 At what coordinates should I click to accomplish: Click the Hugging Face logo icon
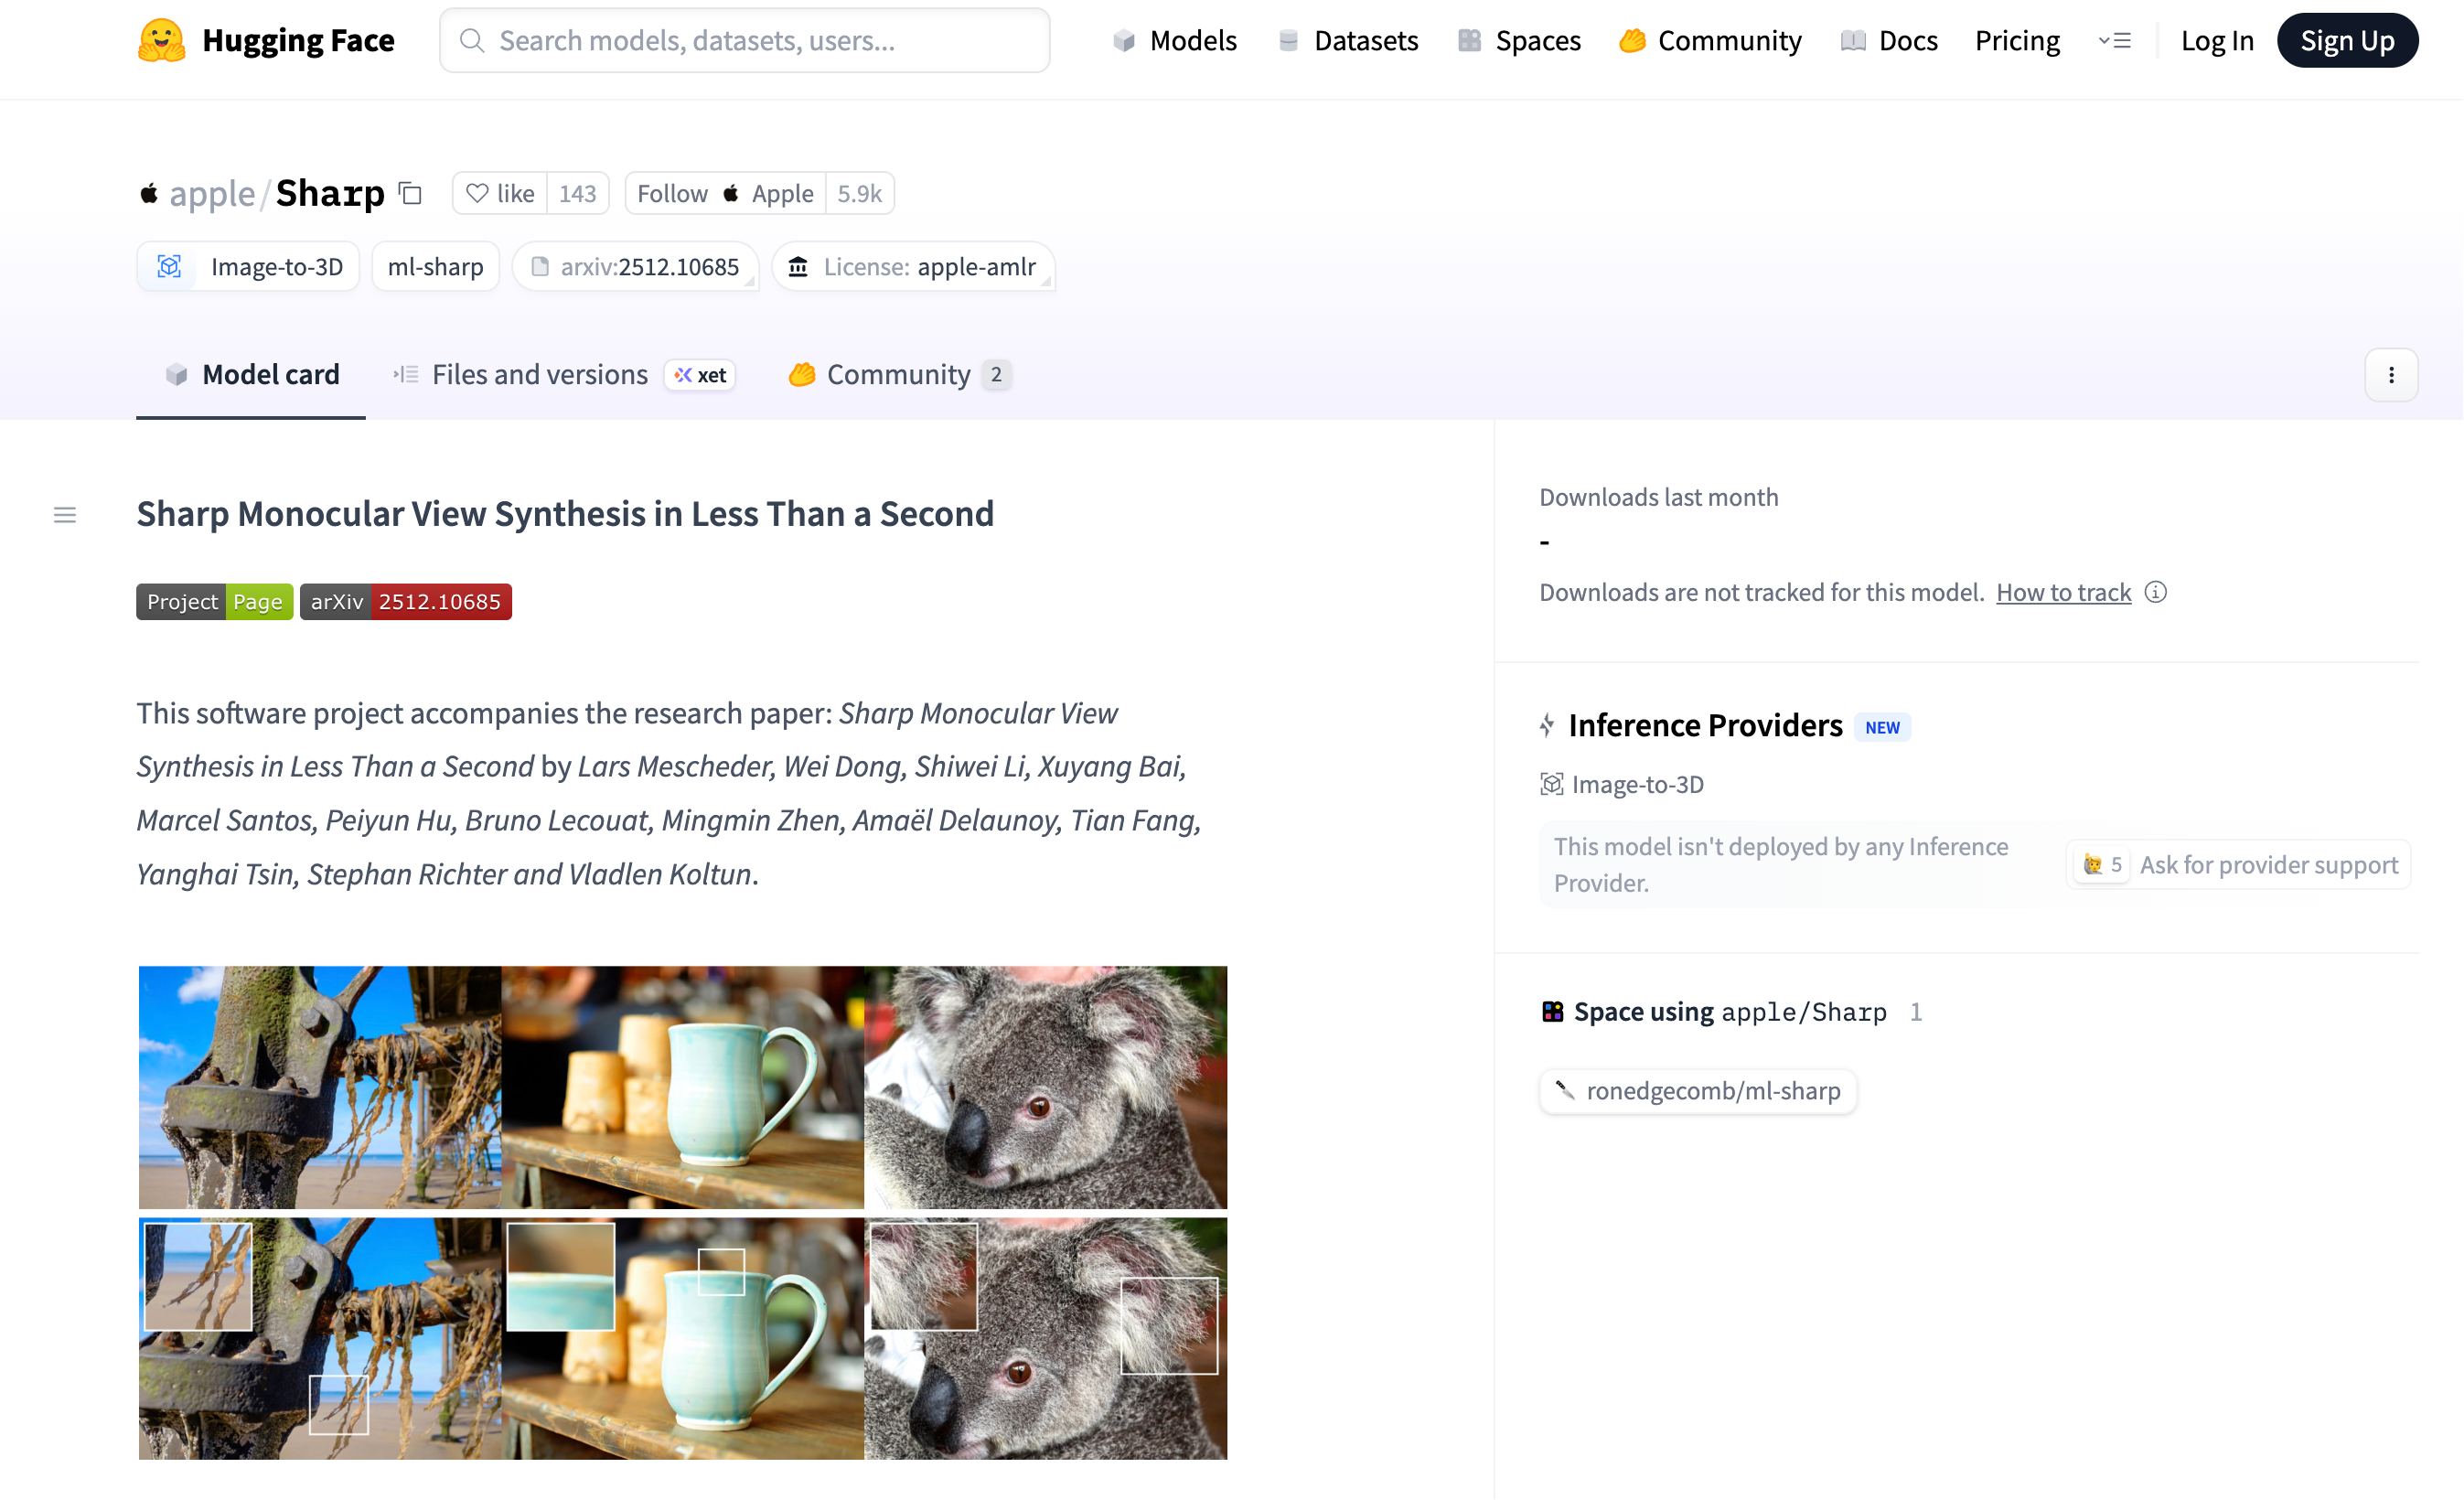point(161,40)
